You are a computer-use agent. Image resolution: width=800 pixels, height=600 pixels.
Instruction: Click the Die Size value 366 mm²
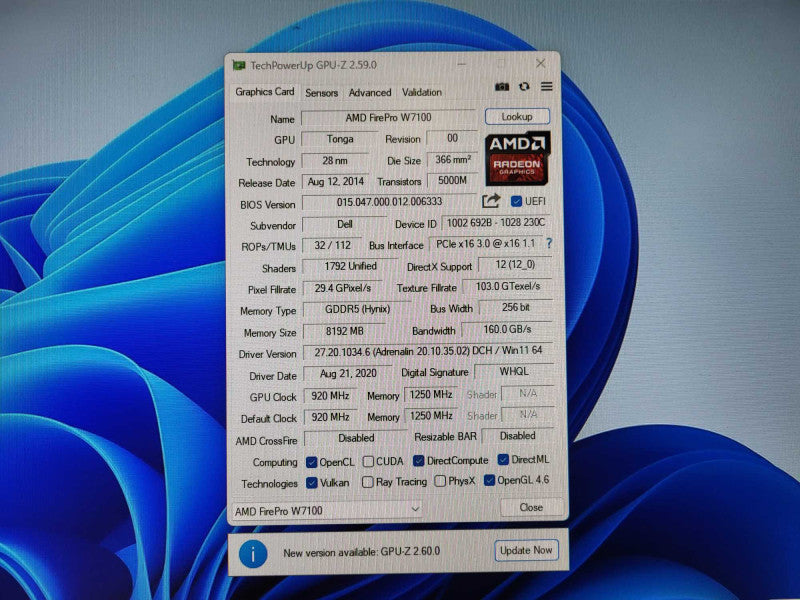(x=452, y=160)
